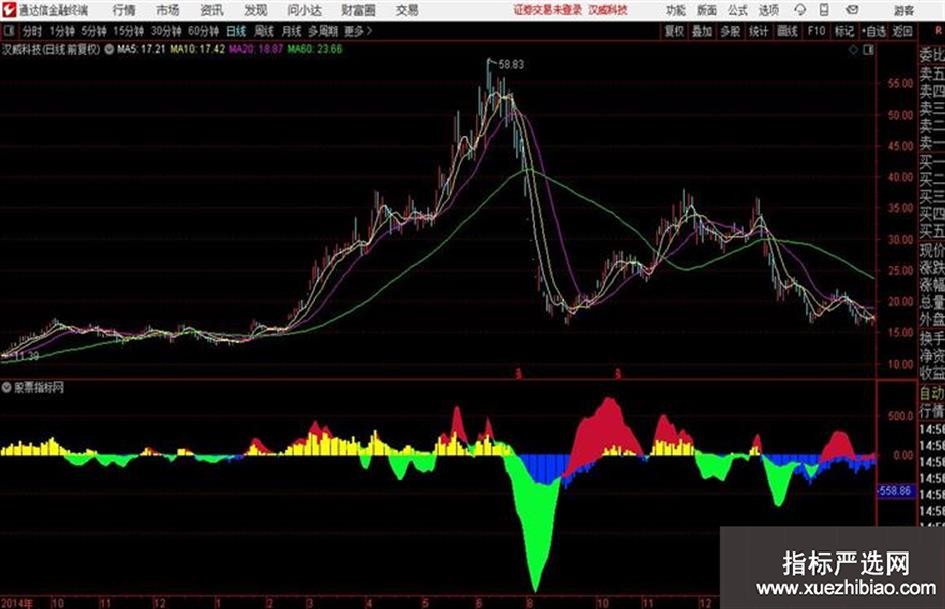Image resolution: width=945 pixels, height=609 pixels.
Task: Open the mobile phone icon in title bar
Action: [x=824, y=10]
